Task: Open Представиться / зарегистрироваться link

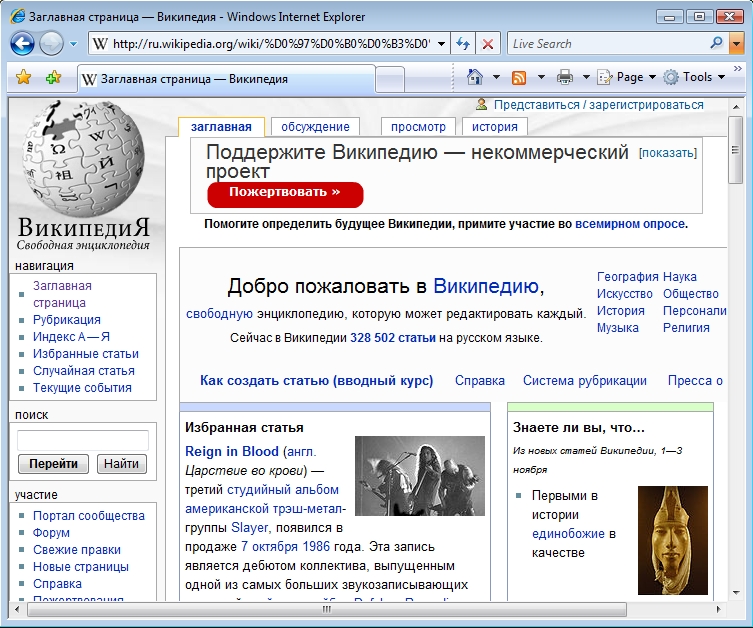Action: click(x=598, y=105)
